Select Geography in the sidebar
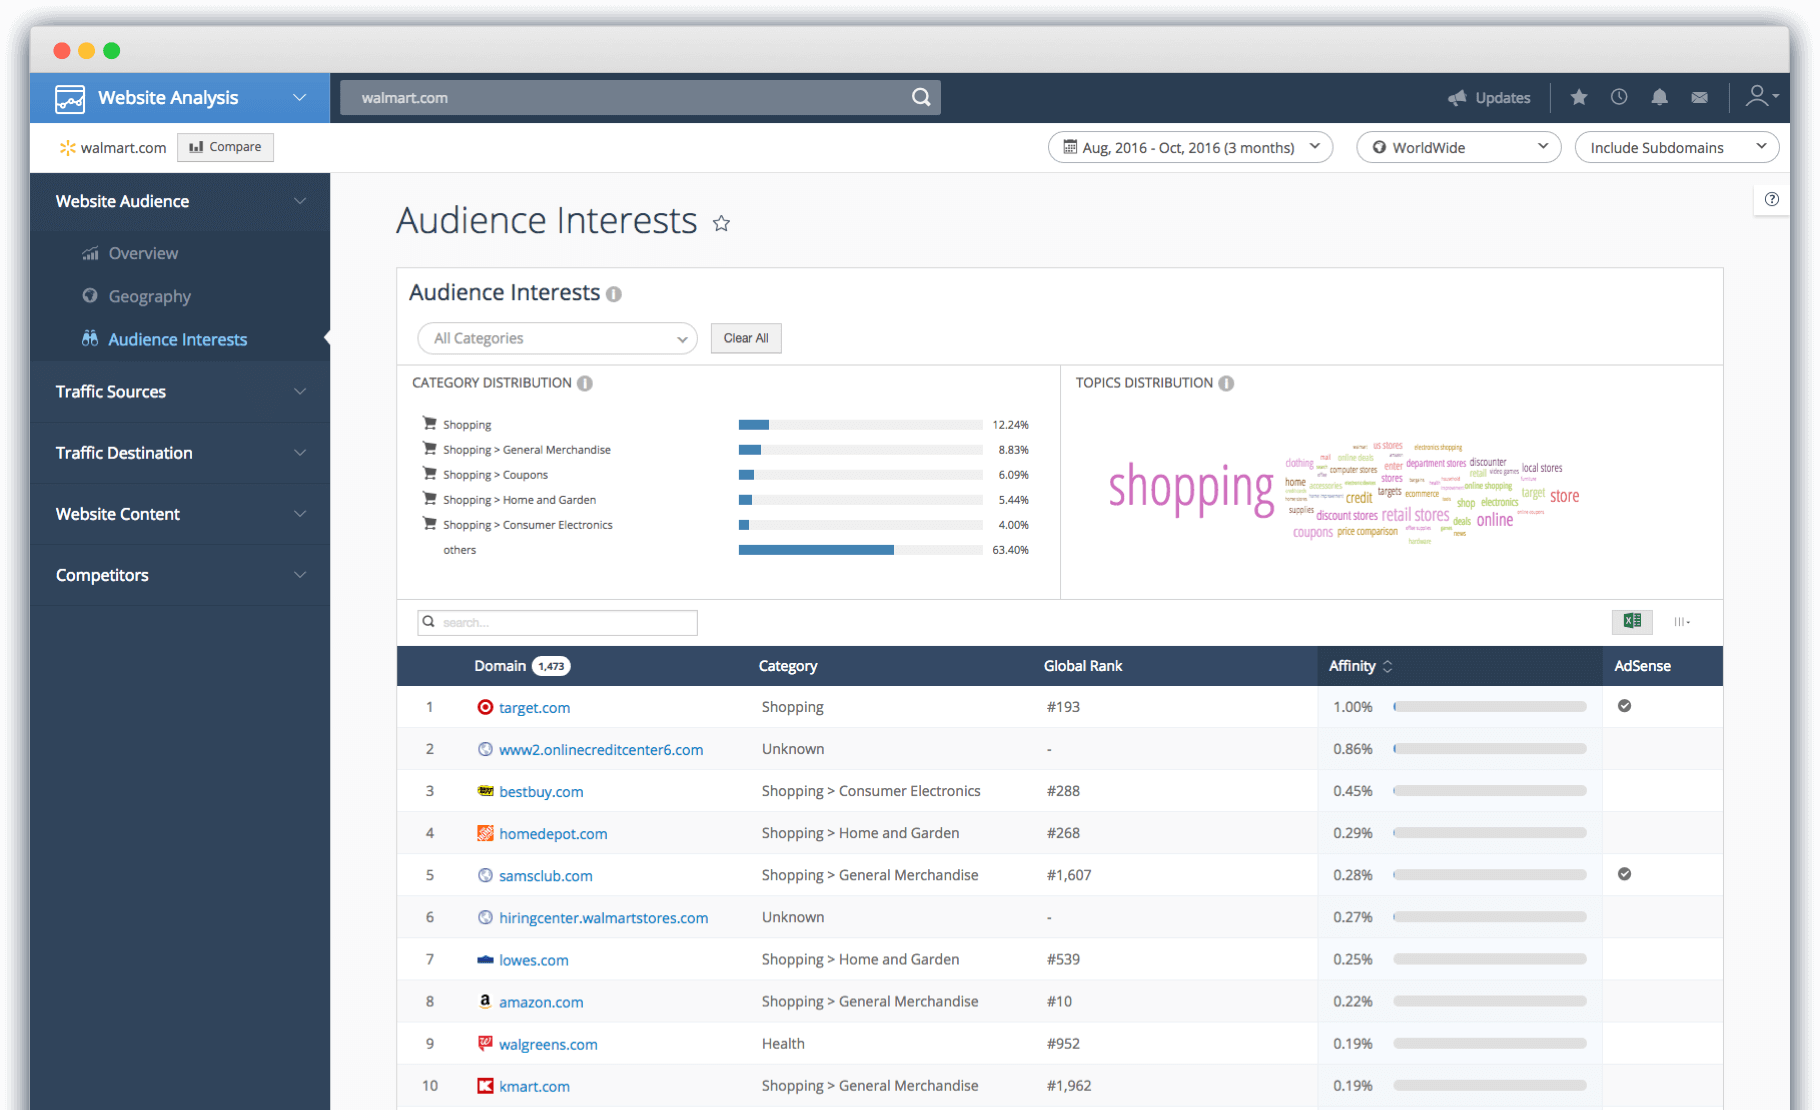The height and width of the screenshot is (1110, 1820). point(150,296)
